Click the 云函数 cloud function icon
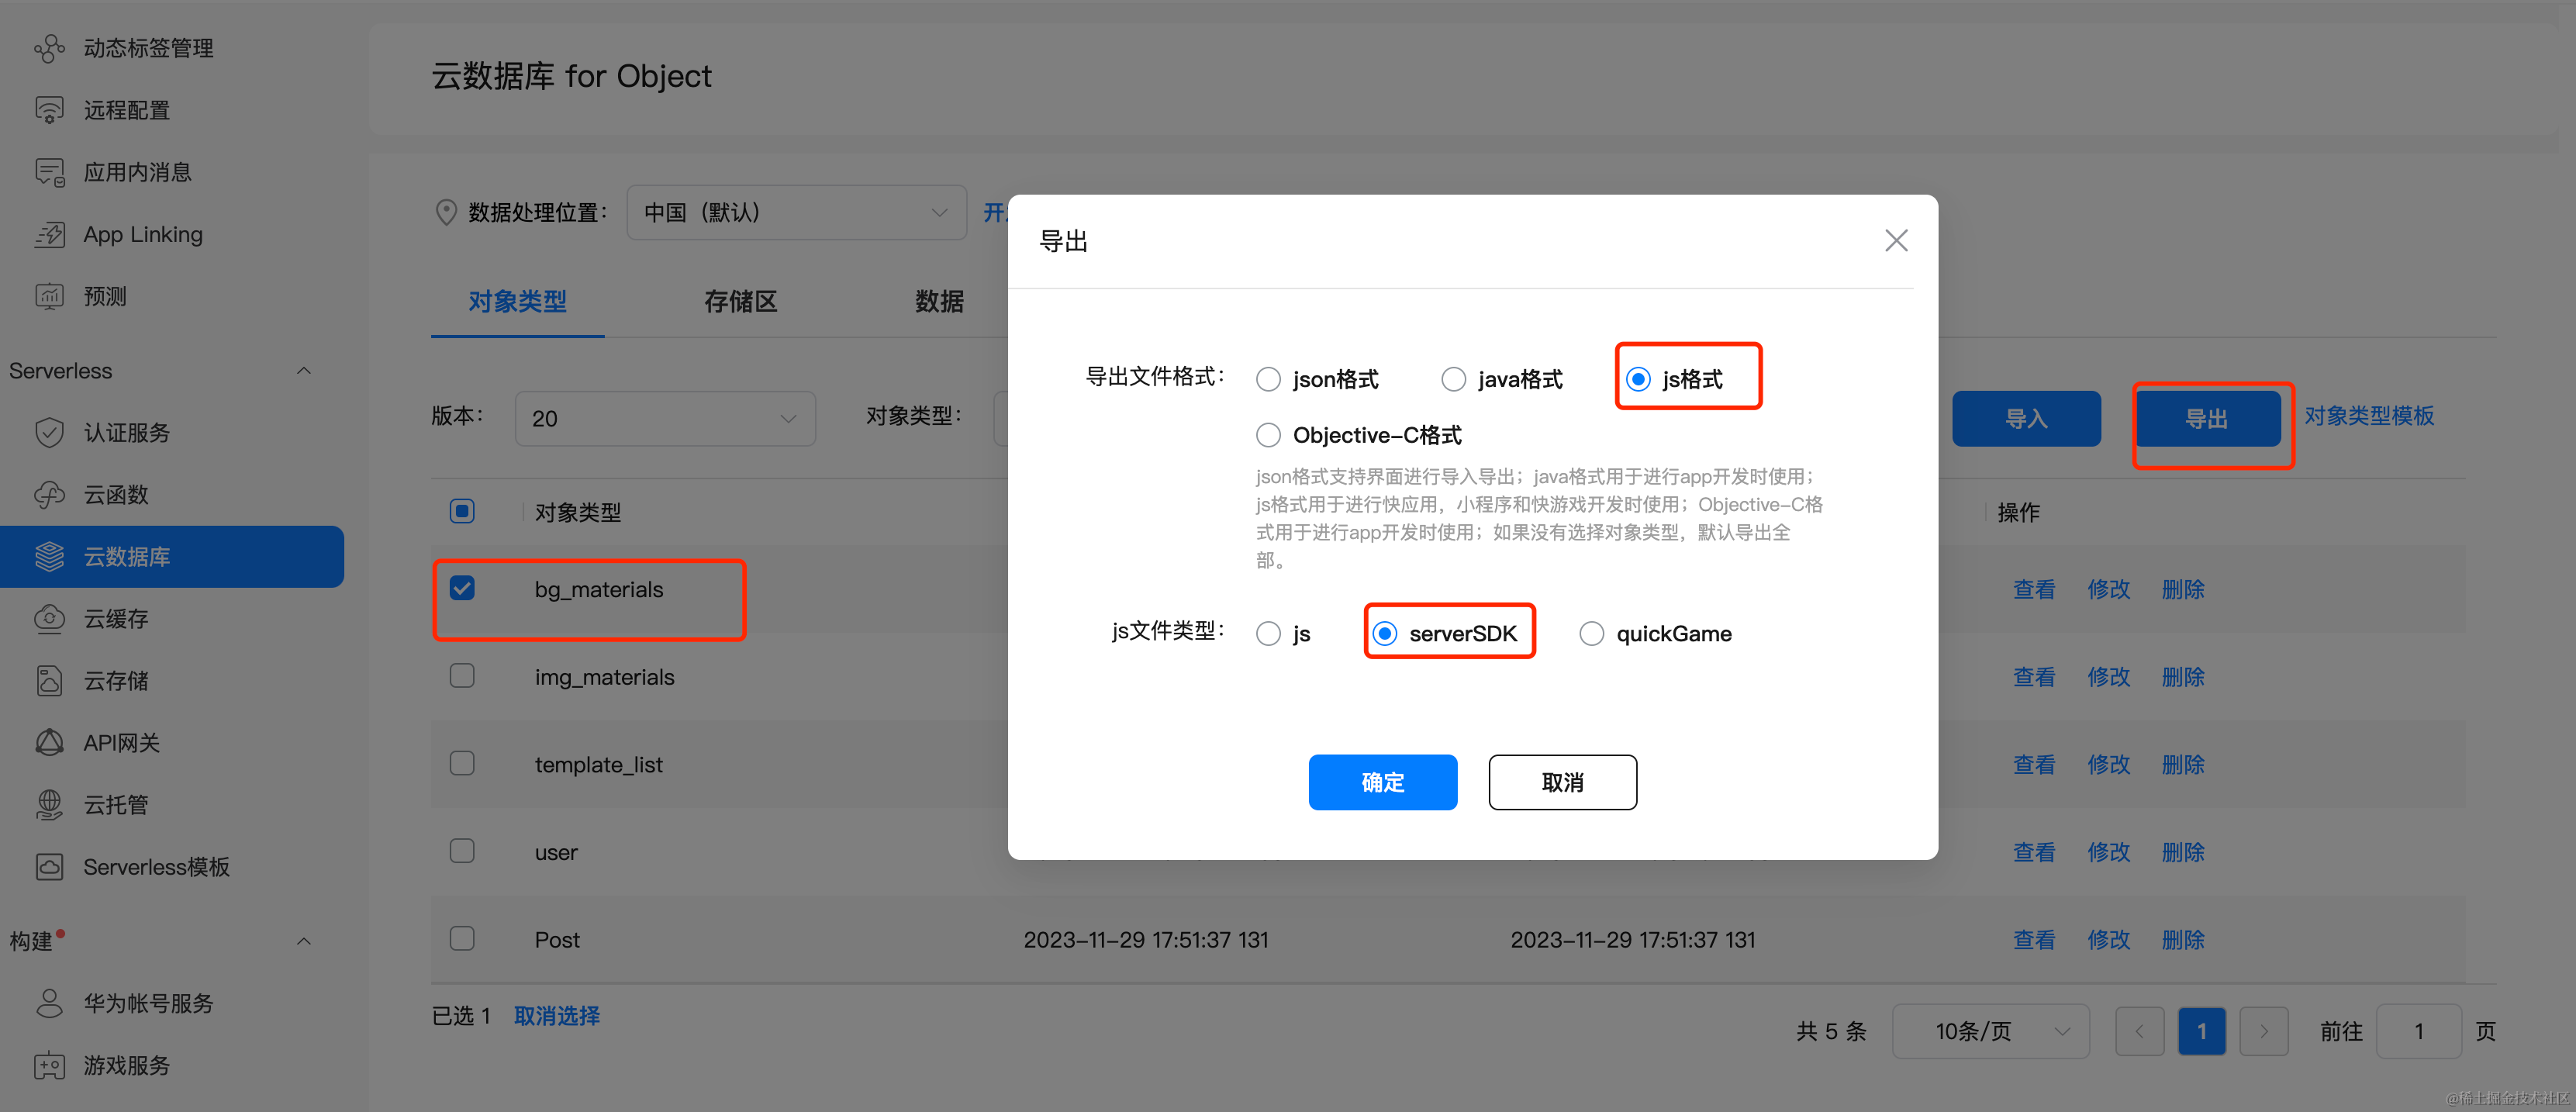2576x1112 pixels. pos(49,495)
